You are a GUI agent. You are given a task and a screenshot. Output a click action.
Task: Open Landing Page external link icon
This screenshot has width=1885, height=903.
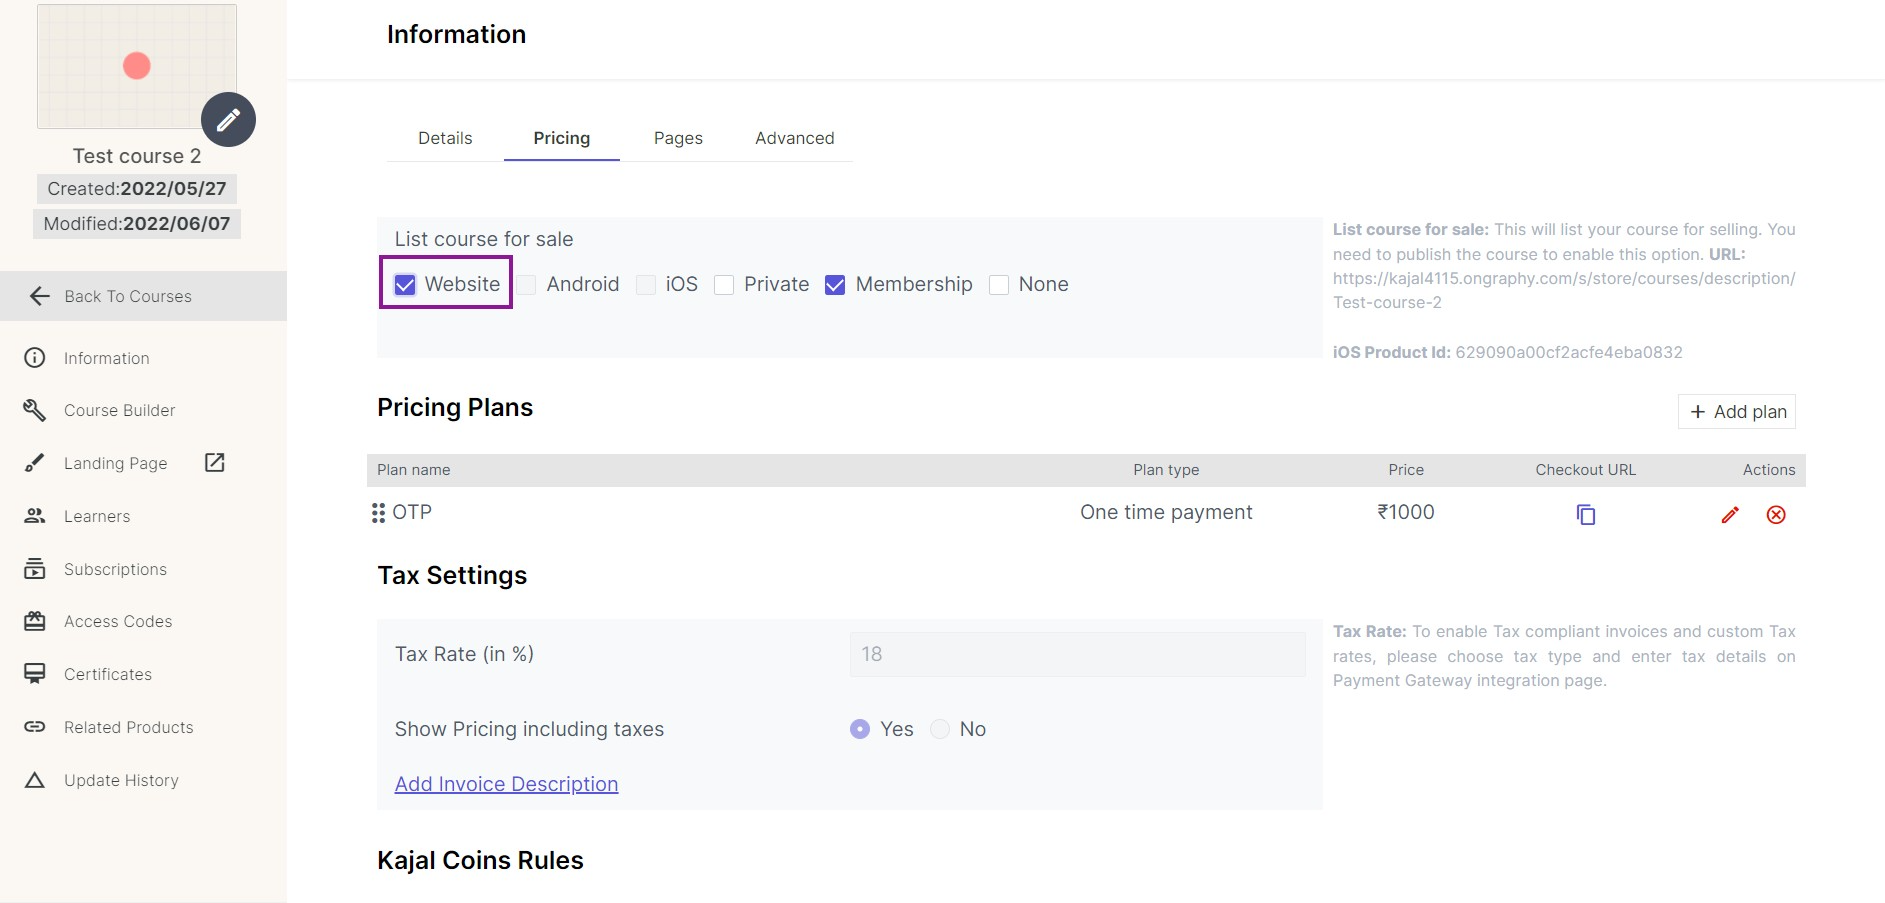(215, 462)
